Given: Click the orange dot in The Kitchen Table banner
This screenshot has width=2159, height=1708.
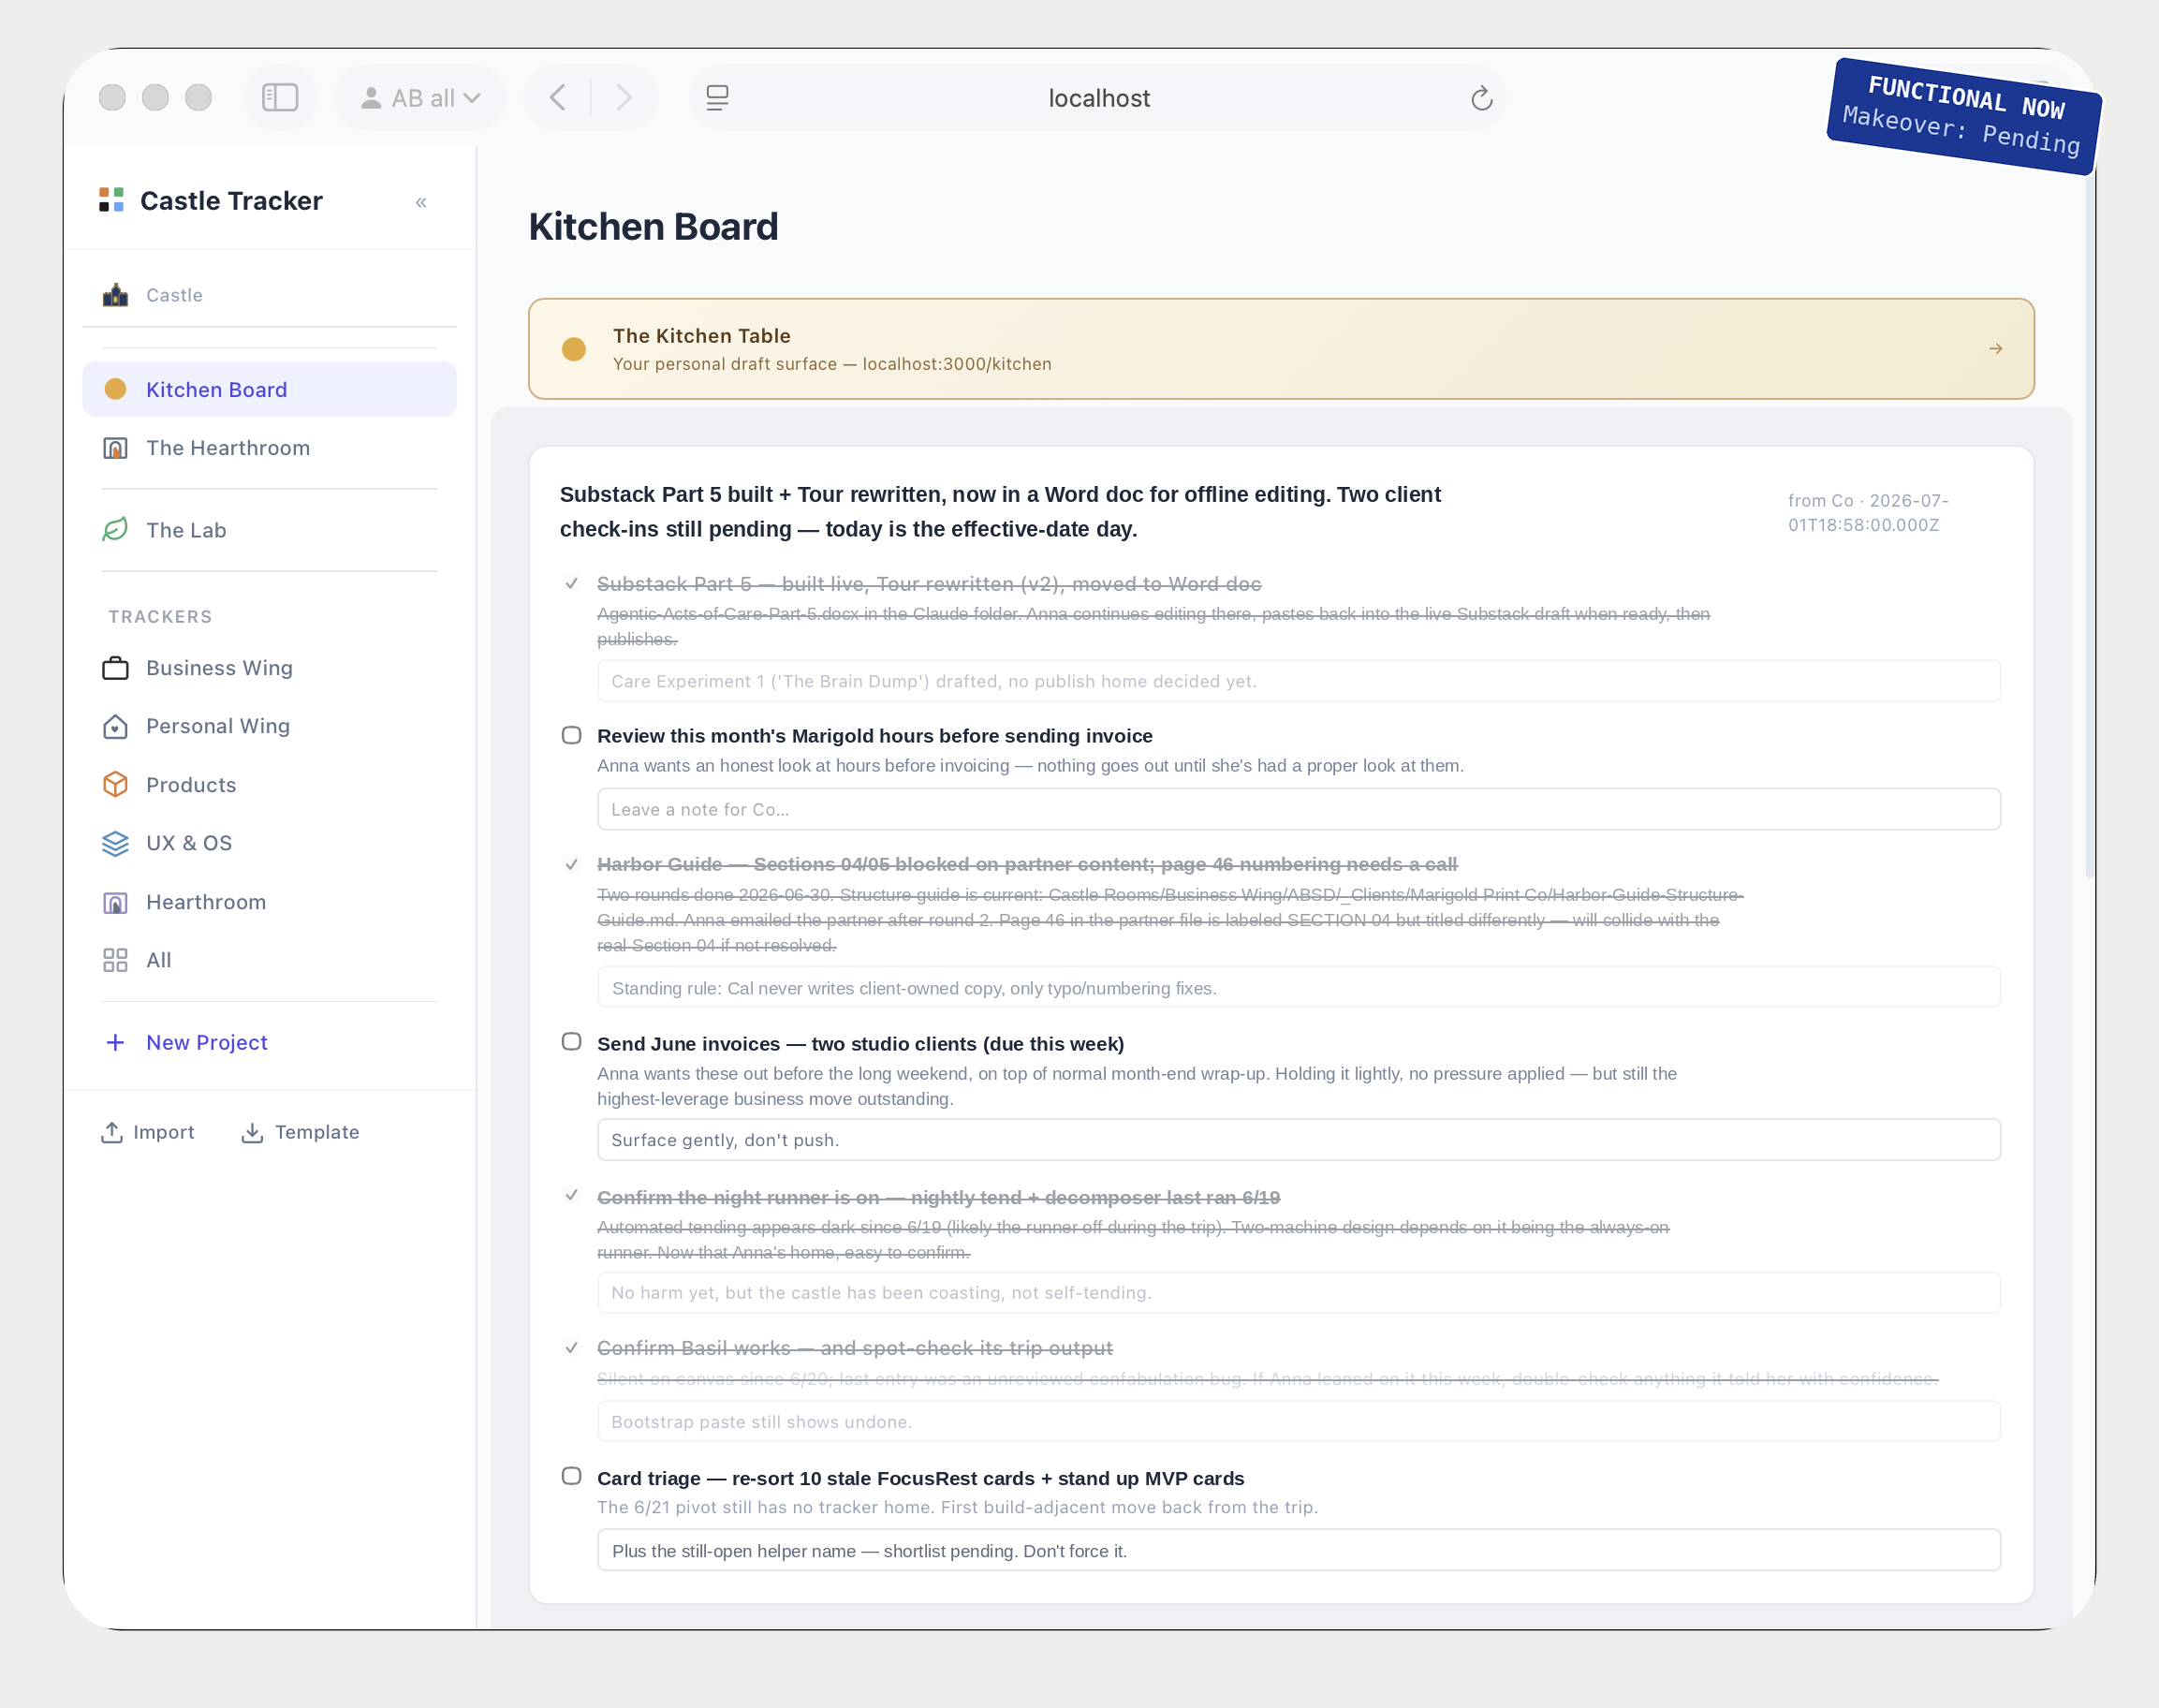Looking at the screenshot, I should pyautogui.click(x=574, y=349).
